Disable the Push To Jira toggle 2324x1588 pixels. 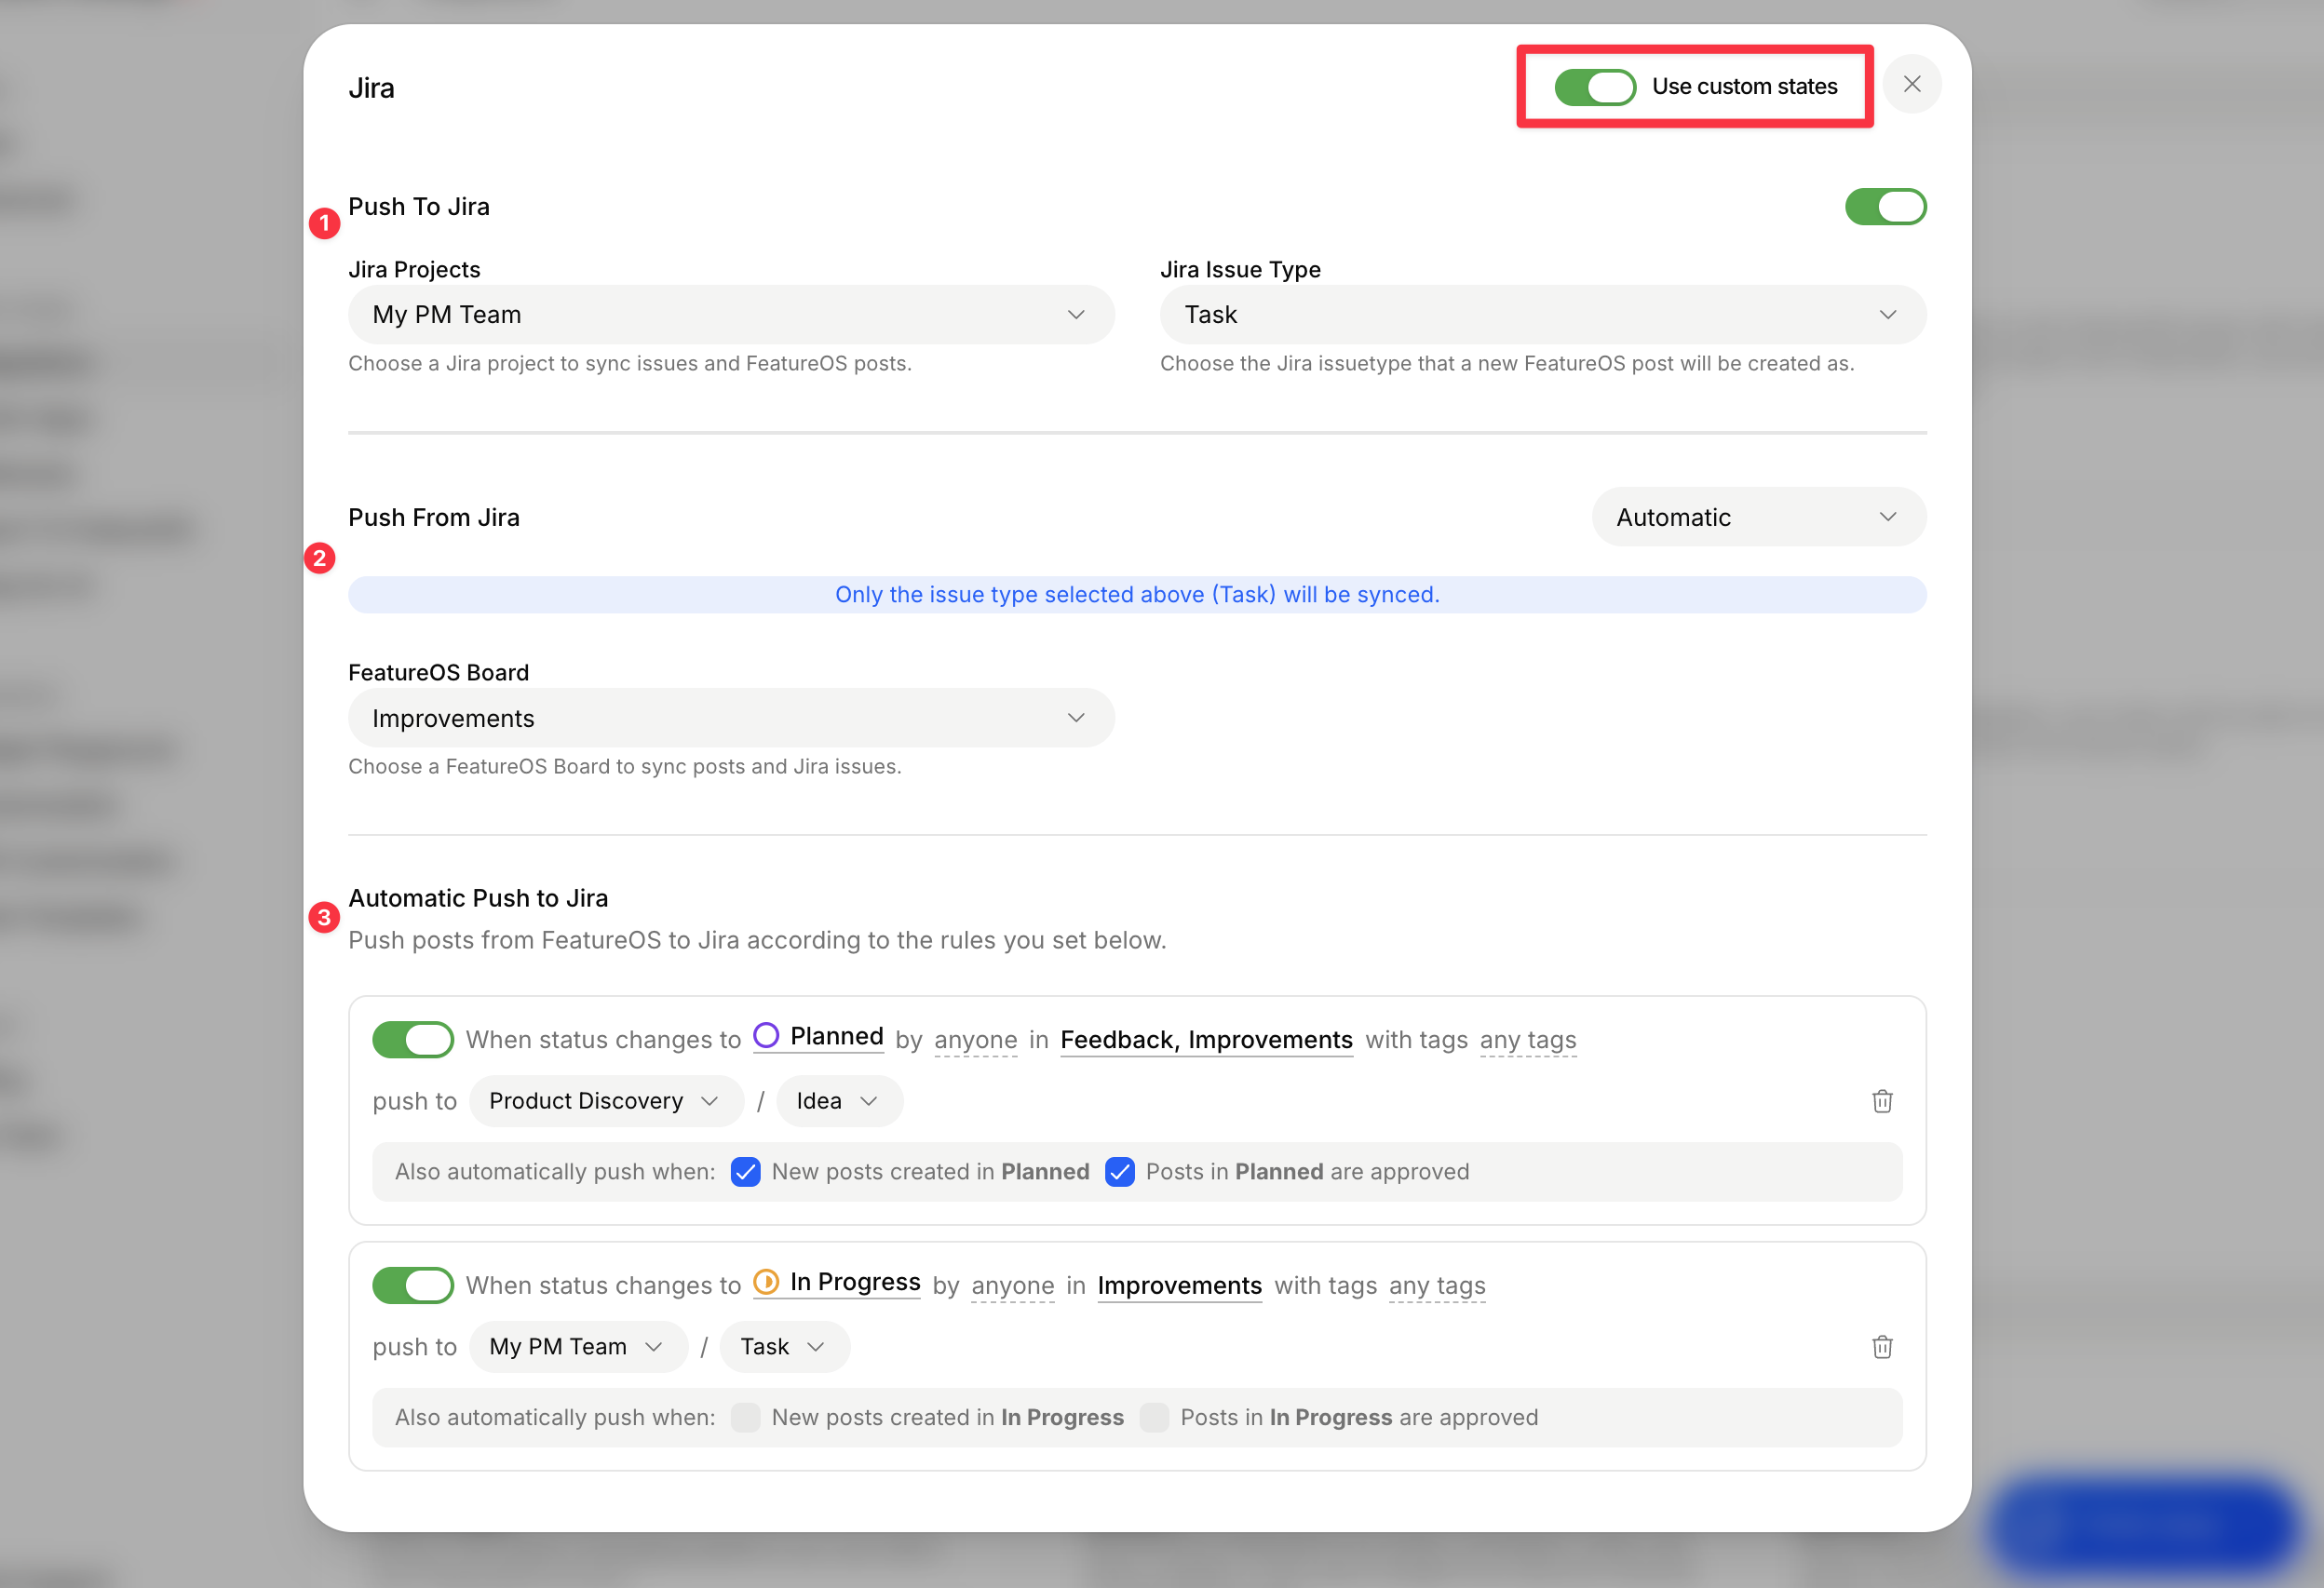point(1885,207)
